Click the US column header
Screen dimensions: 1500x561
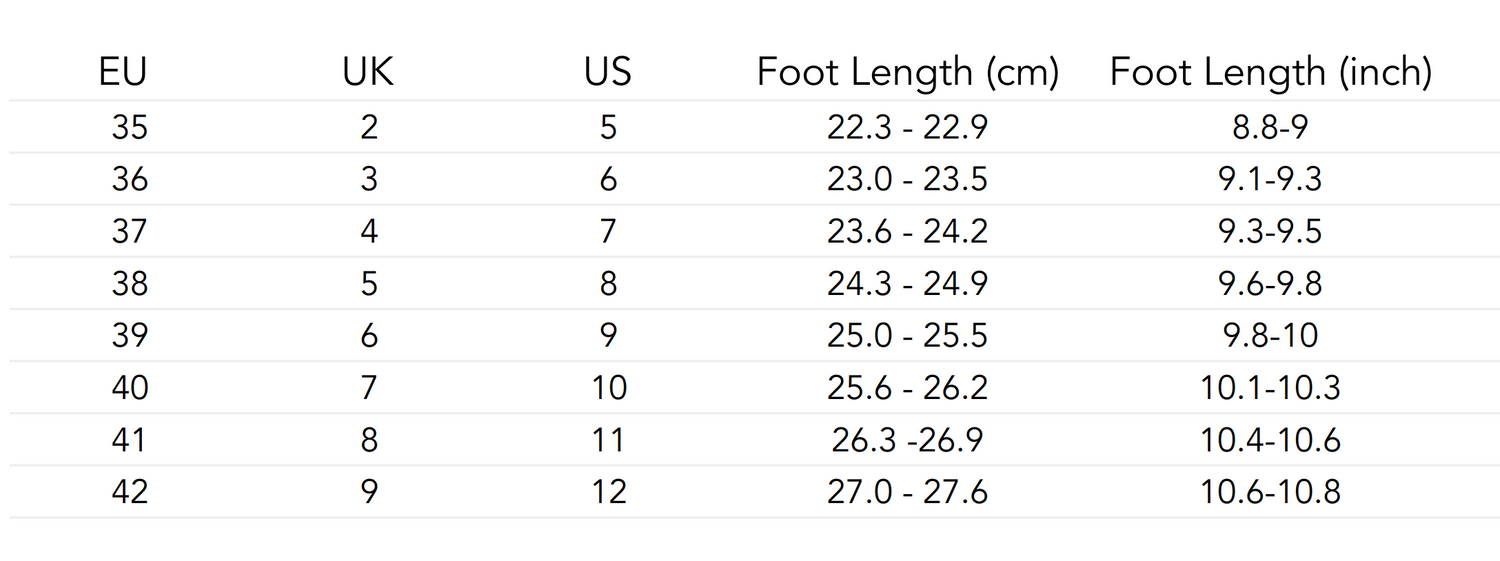[x=608, y=73]
